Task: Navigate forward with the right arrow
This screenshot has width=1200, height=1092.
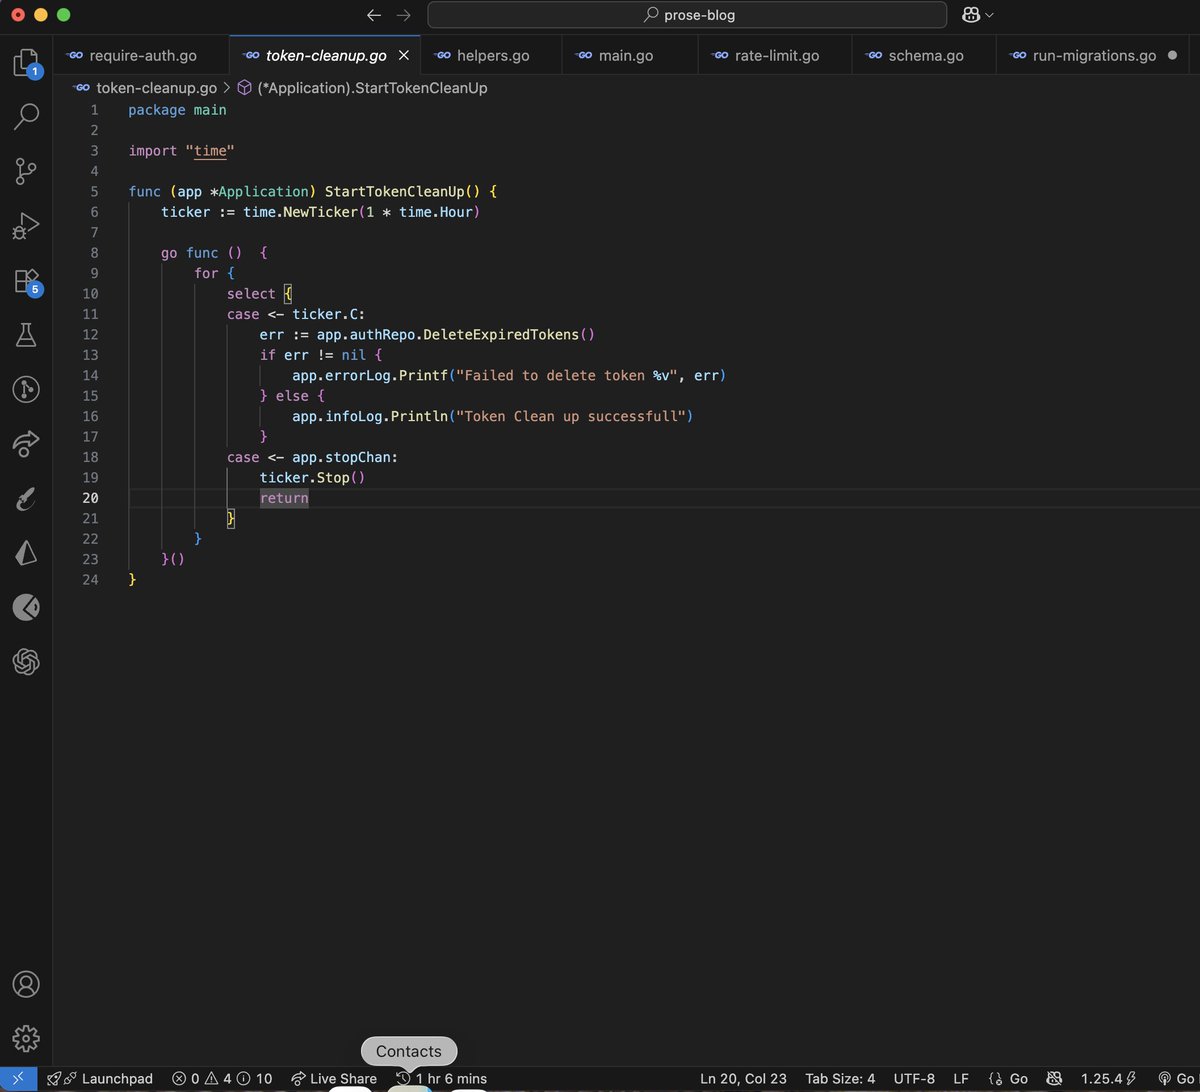Action: click(x=404, y=15)
